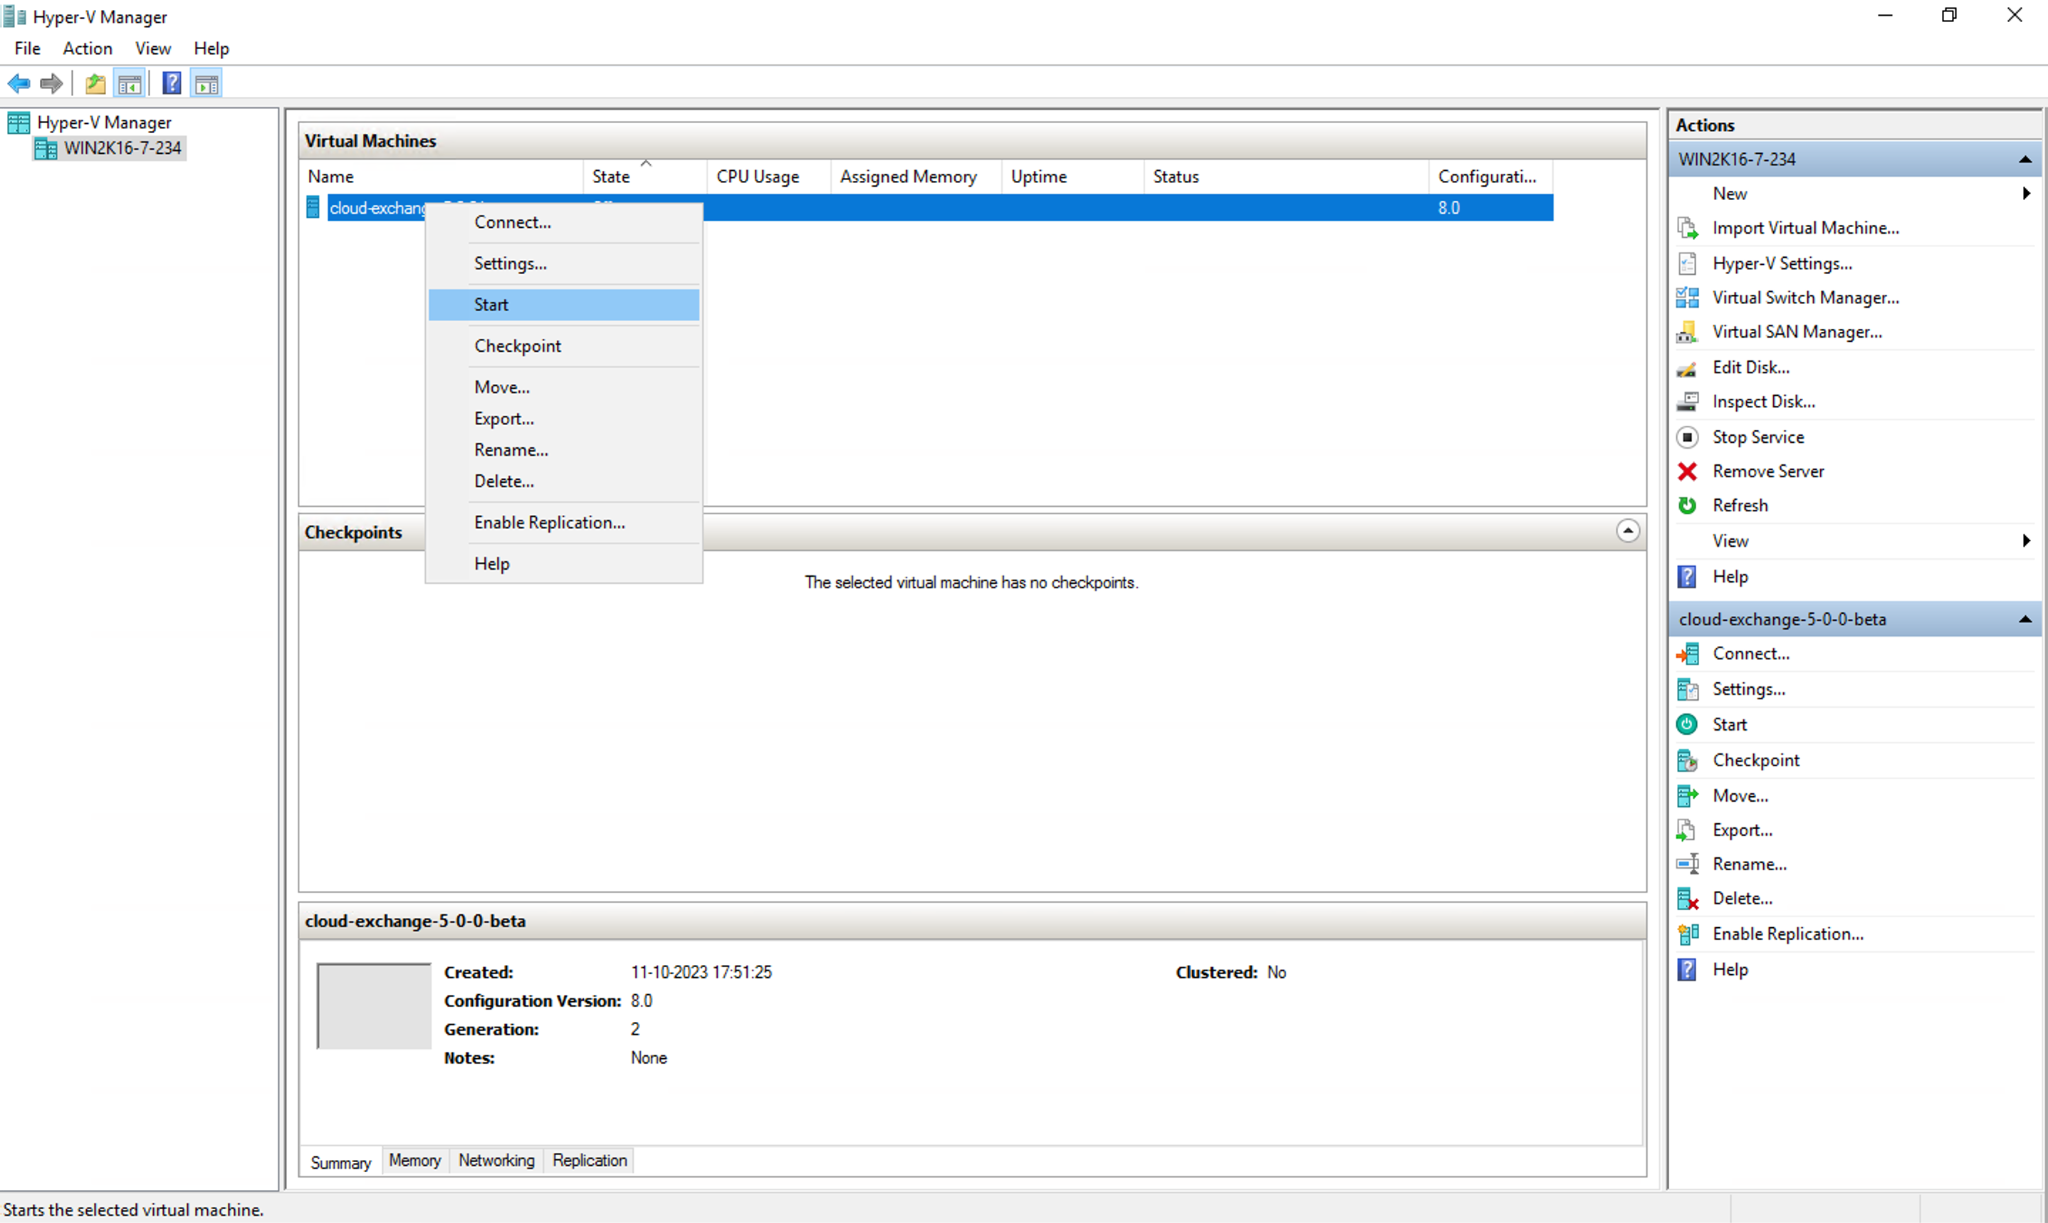Click the Hyper-V Settings icon
This screenshot has width=2048, height=1223.
click(x=1688, y=263)
